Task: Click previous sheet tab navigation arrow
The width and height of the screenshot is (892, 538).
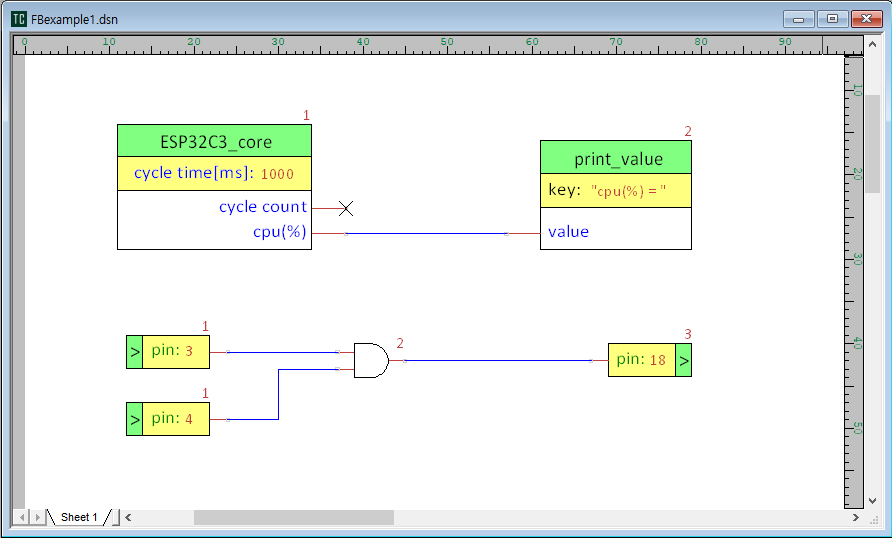Action: tap(22, 517)
